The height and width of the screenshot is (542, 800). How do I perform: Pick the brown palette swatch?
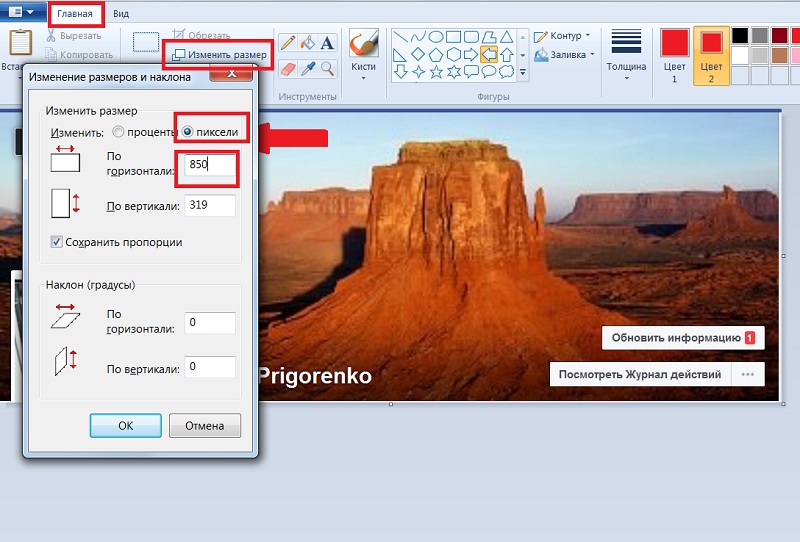pos(780,55)
